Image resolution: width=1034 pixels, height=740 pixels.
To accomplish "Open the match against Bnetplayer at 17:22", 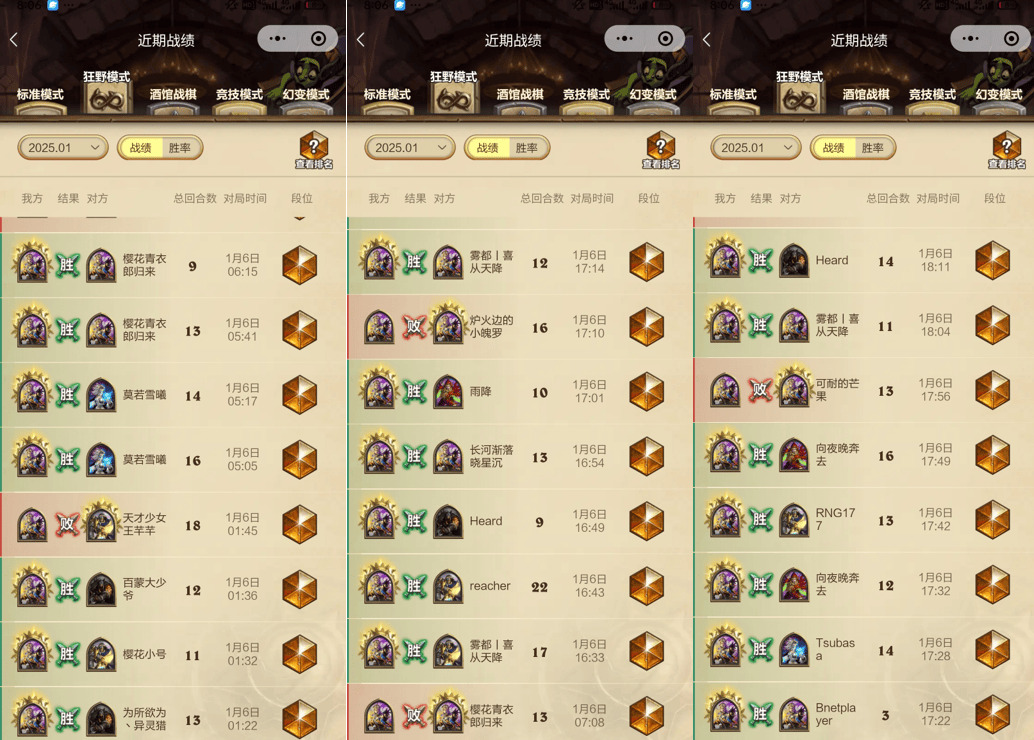I will 863,712.
